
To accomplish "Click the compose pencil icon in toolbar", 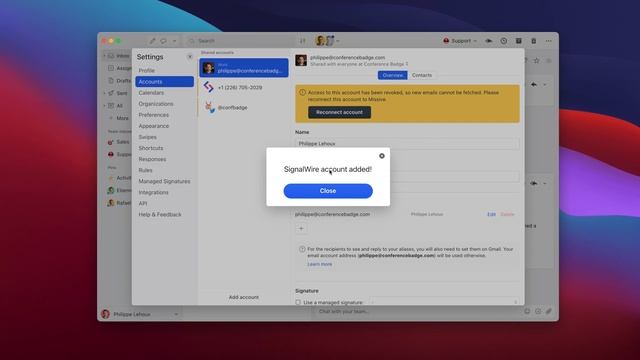I will (x=152, y=41).
